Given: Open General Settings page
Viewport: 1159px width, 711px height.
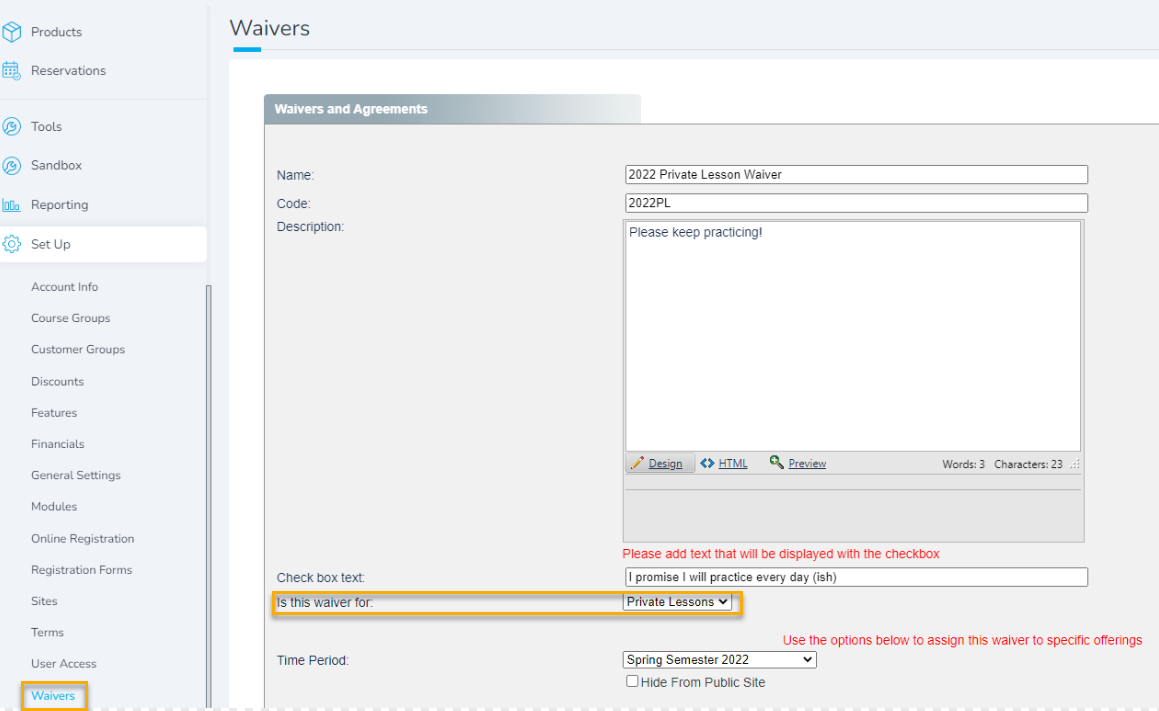Looking at the screenshot, I should pos(75,475).
